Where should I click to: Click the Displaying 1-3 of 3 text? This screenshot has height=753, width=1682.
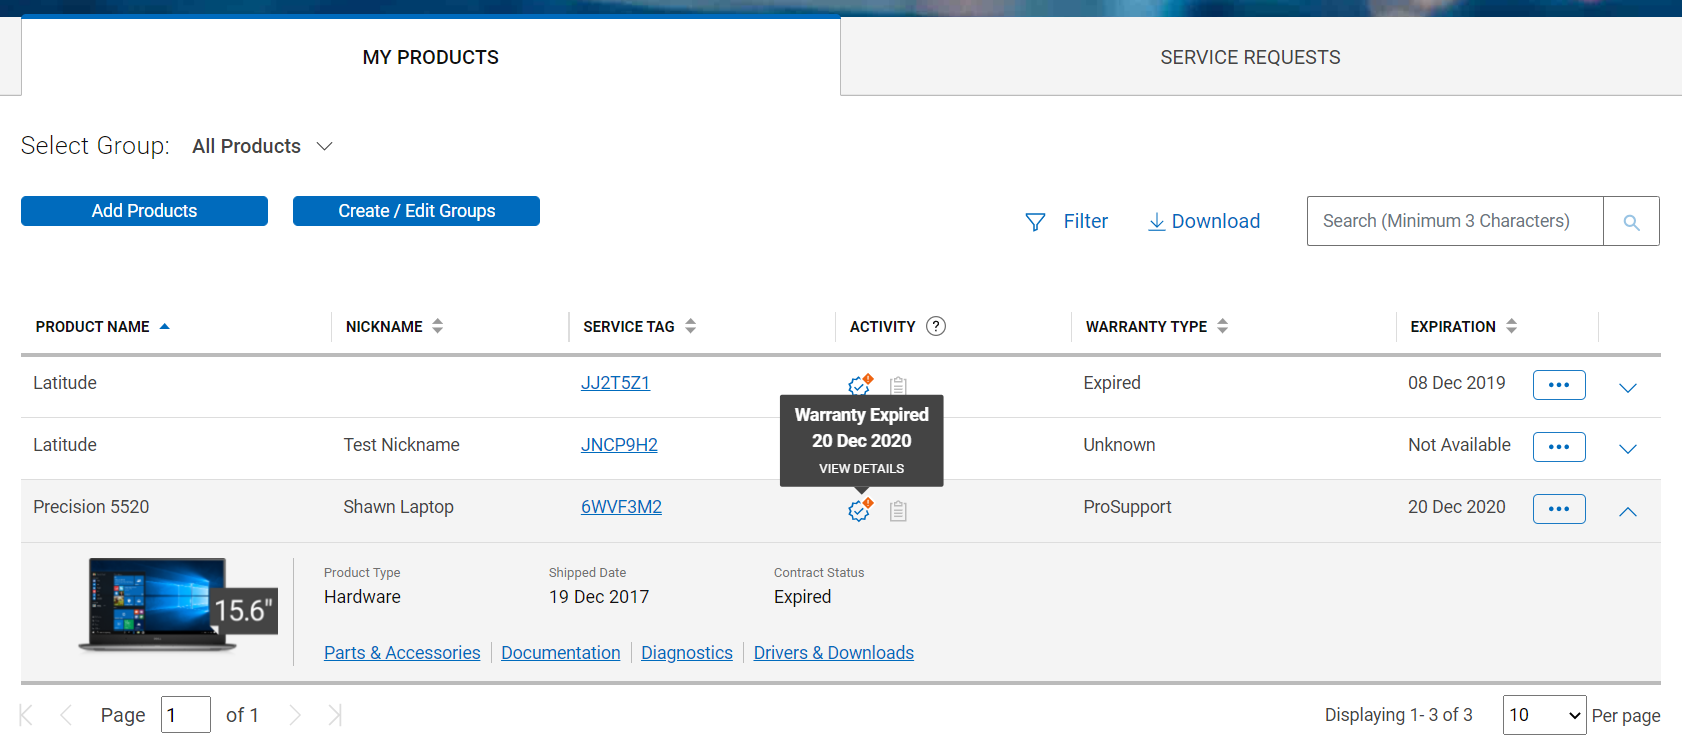tap(1398, 715)
